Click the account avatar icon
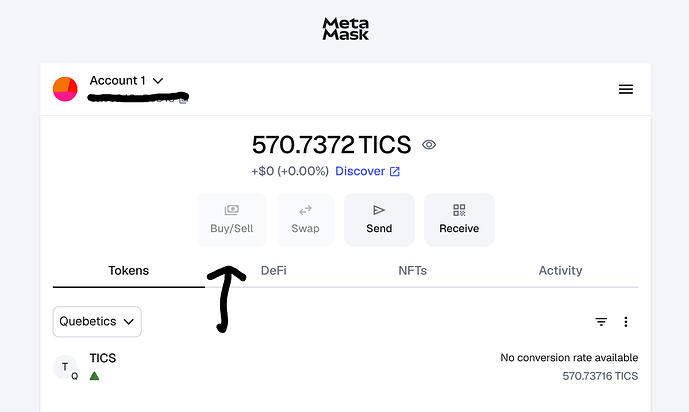This screenshot has height=412, width=689. [65, 89]
